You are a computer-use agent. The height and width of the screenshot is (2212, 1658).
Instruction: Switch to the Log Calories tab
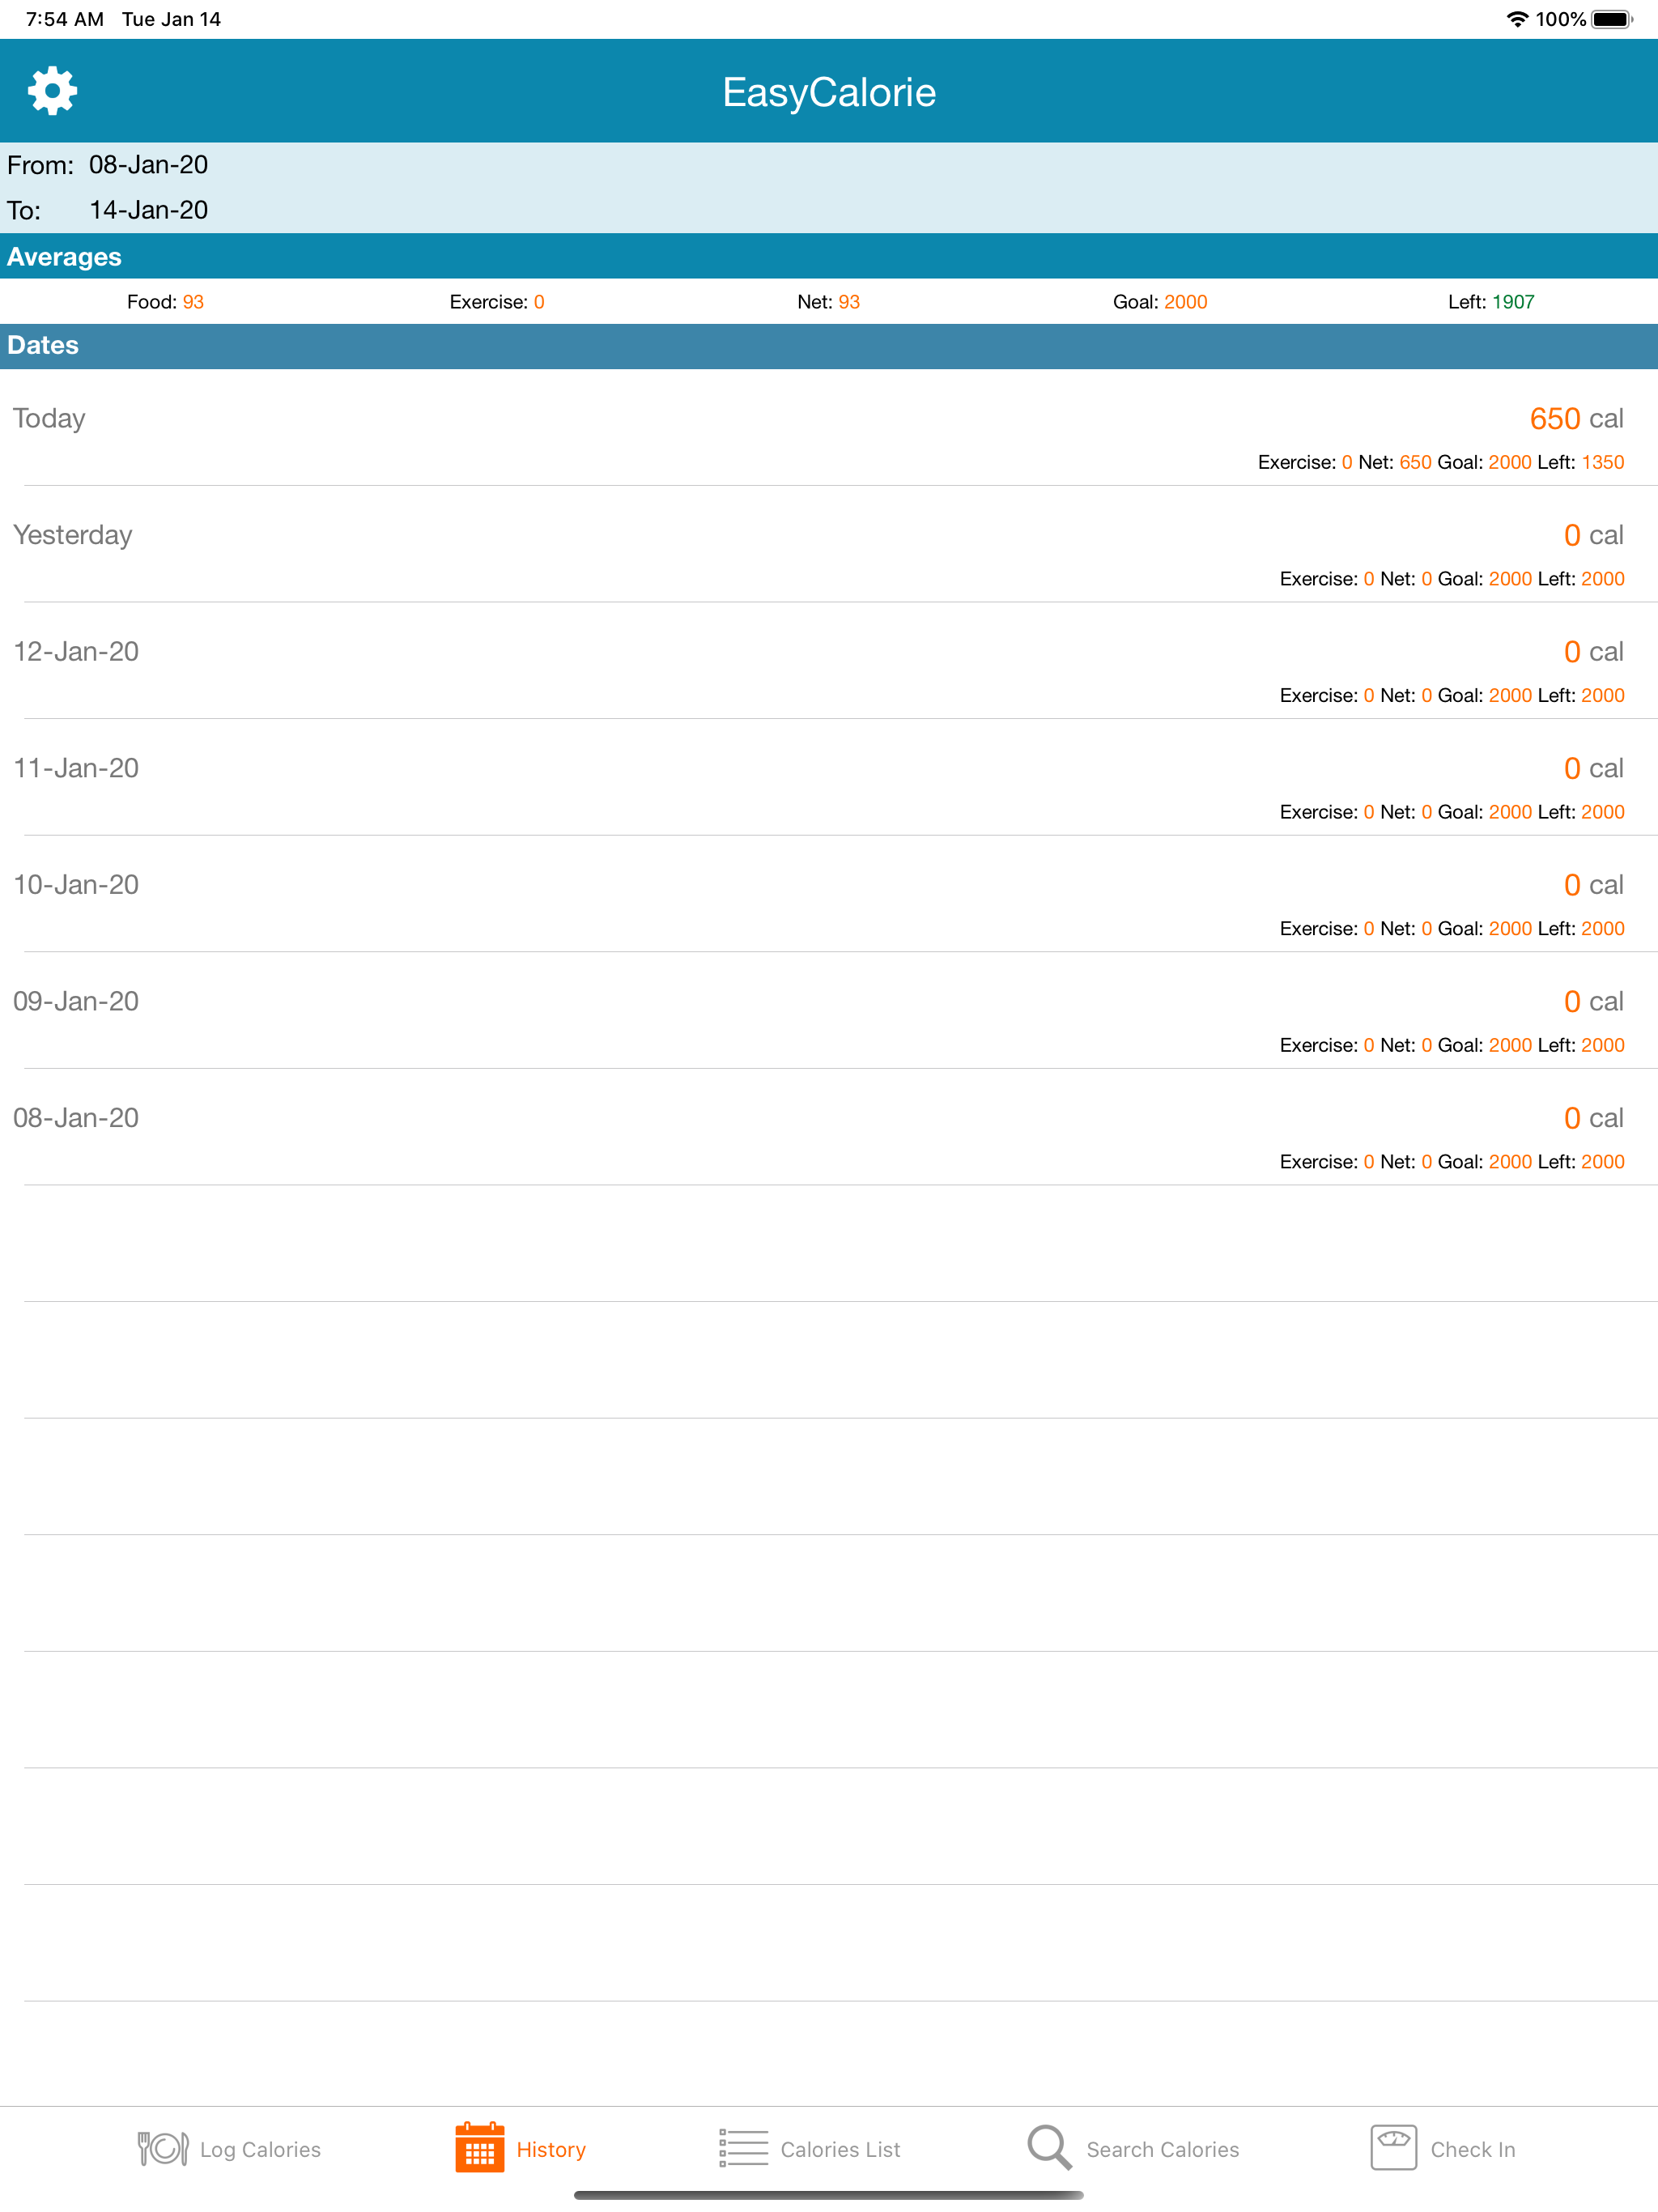point(229,2148)
